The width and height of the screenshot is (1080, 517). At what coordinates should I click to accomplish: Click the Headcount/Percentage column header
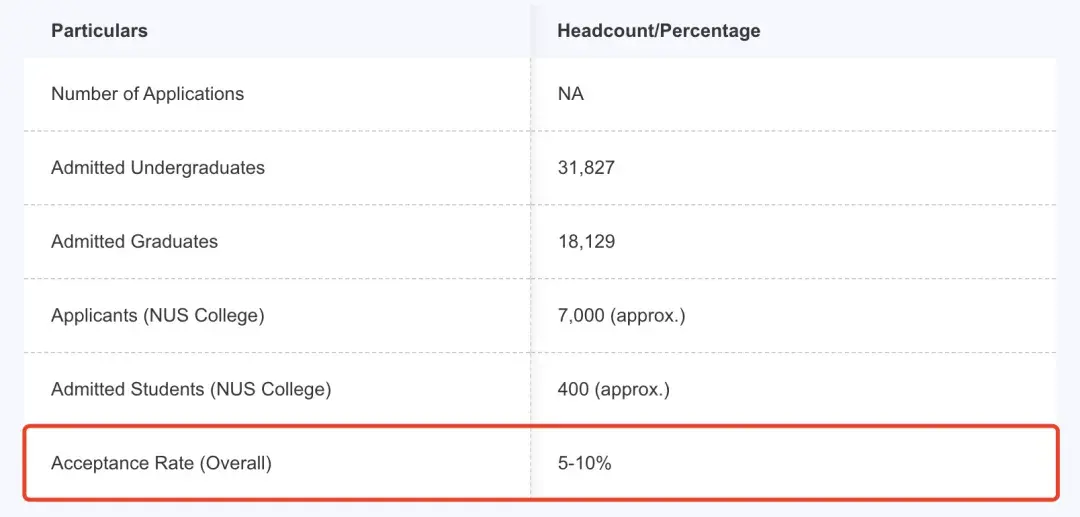pyautogui.click(x=658, y=31)
